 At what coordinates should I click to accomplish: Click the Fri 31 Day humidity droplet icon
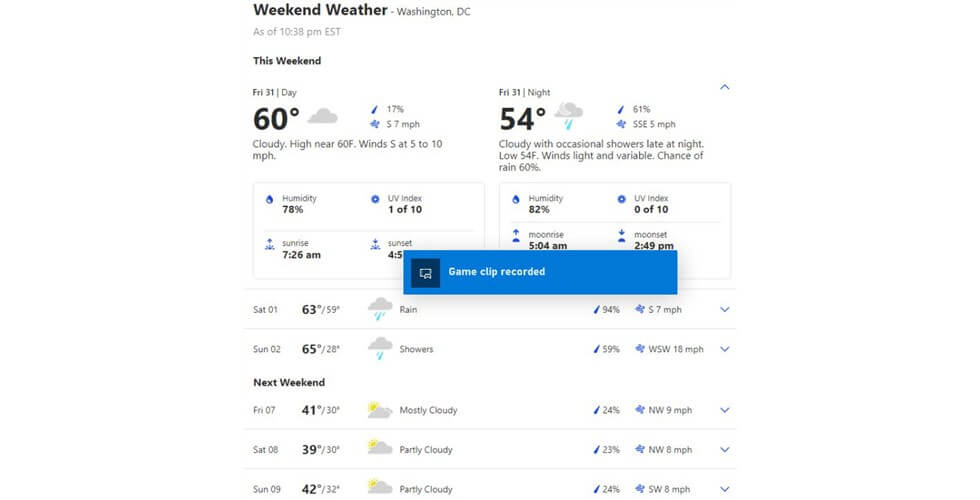point(269,199)
